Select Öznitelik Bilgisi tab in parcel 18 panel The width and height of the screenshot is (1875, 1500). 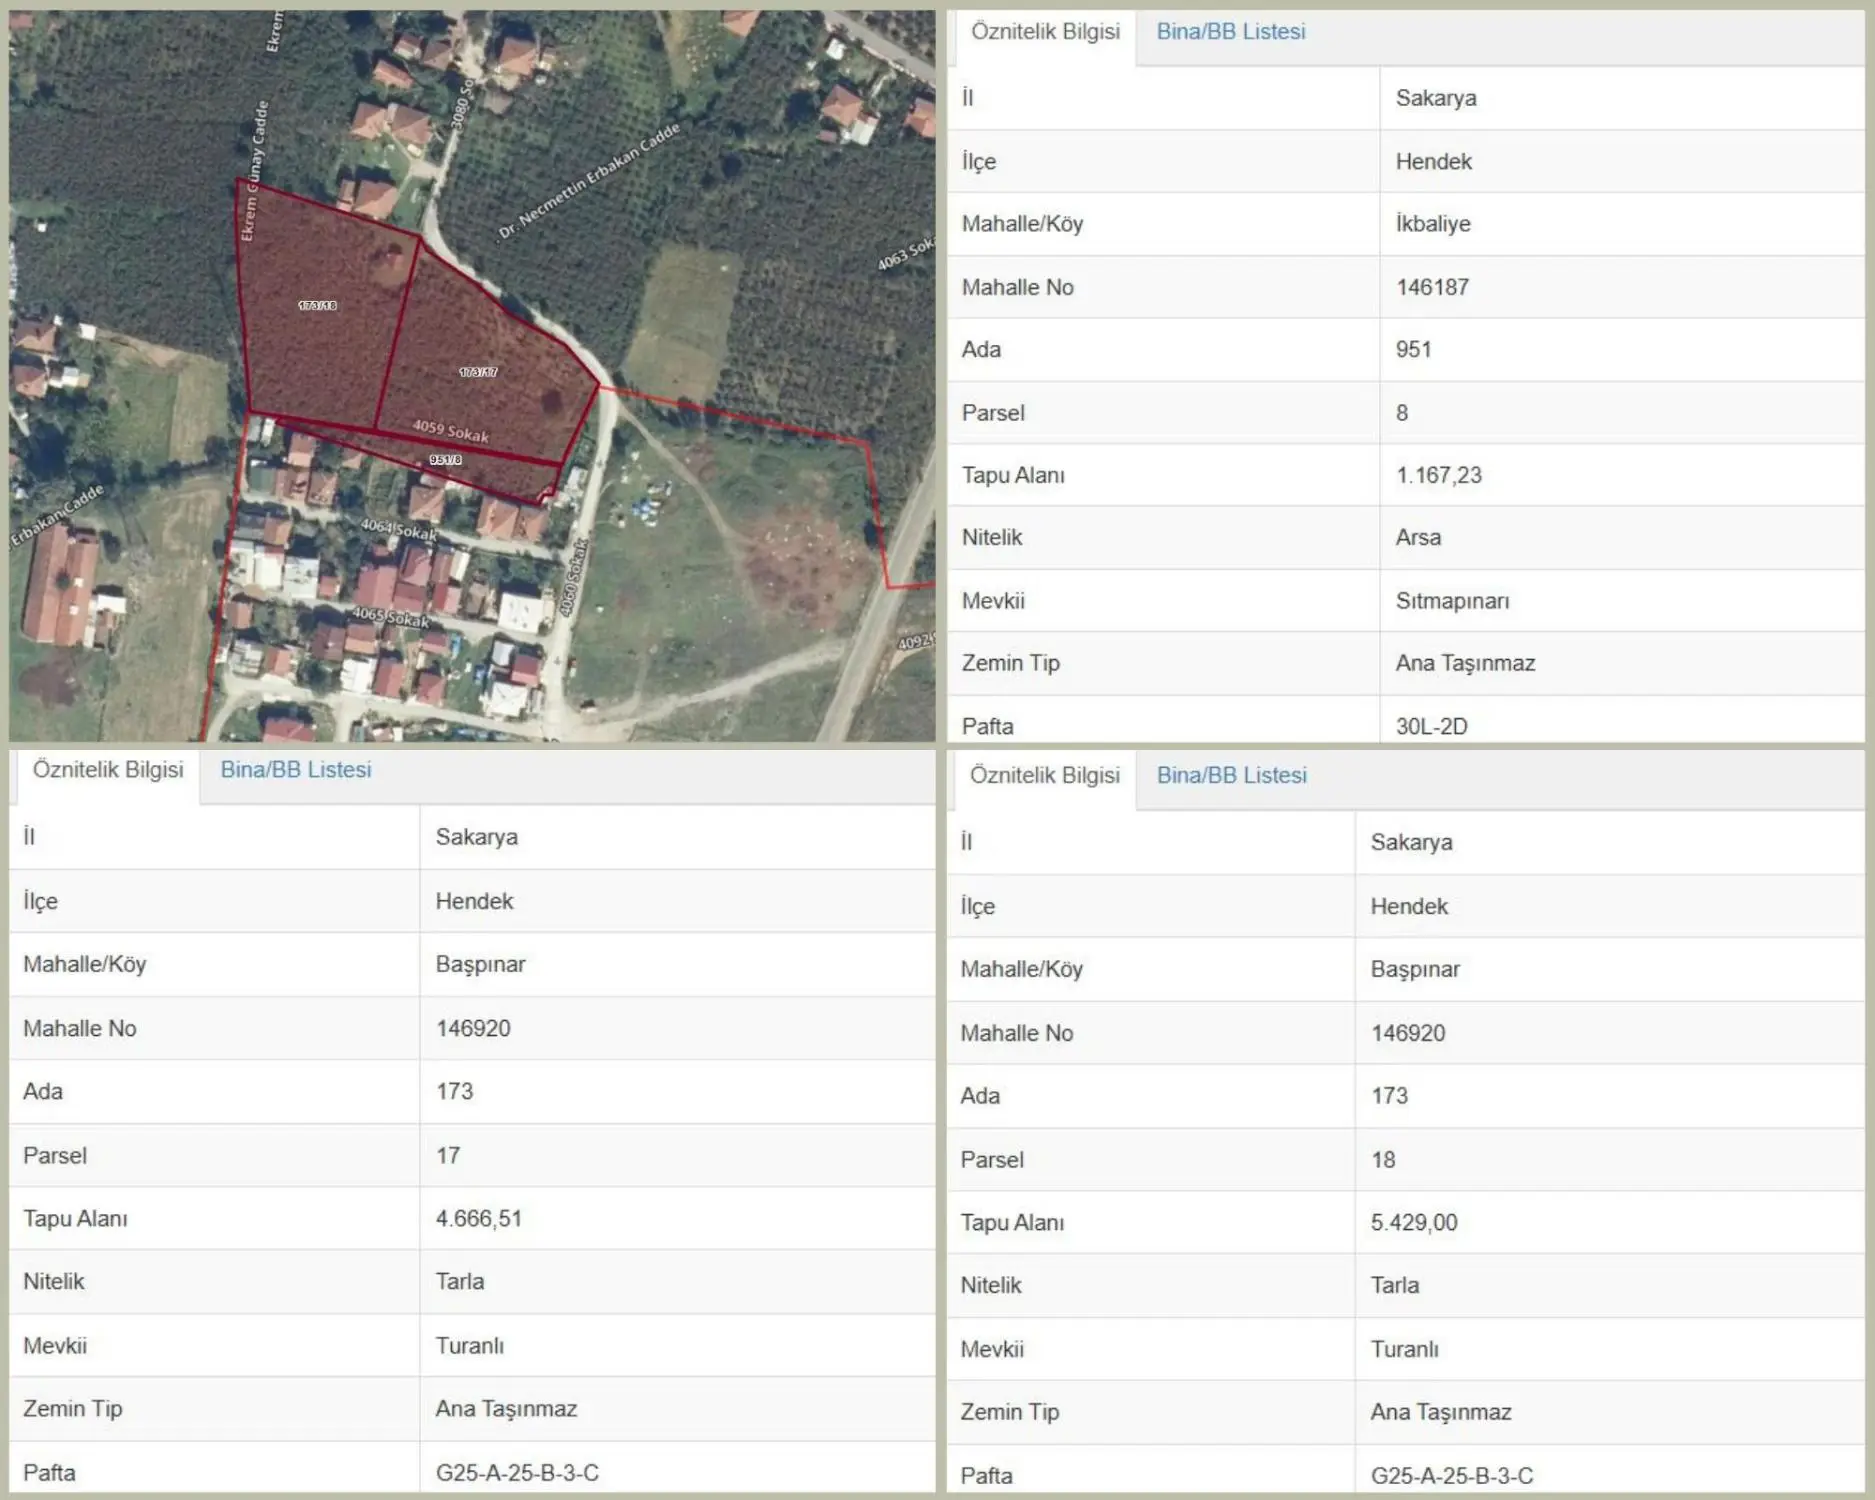click(1045, 776)
